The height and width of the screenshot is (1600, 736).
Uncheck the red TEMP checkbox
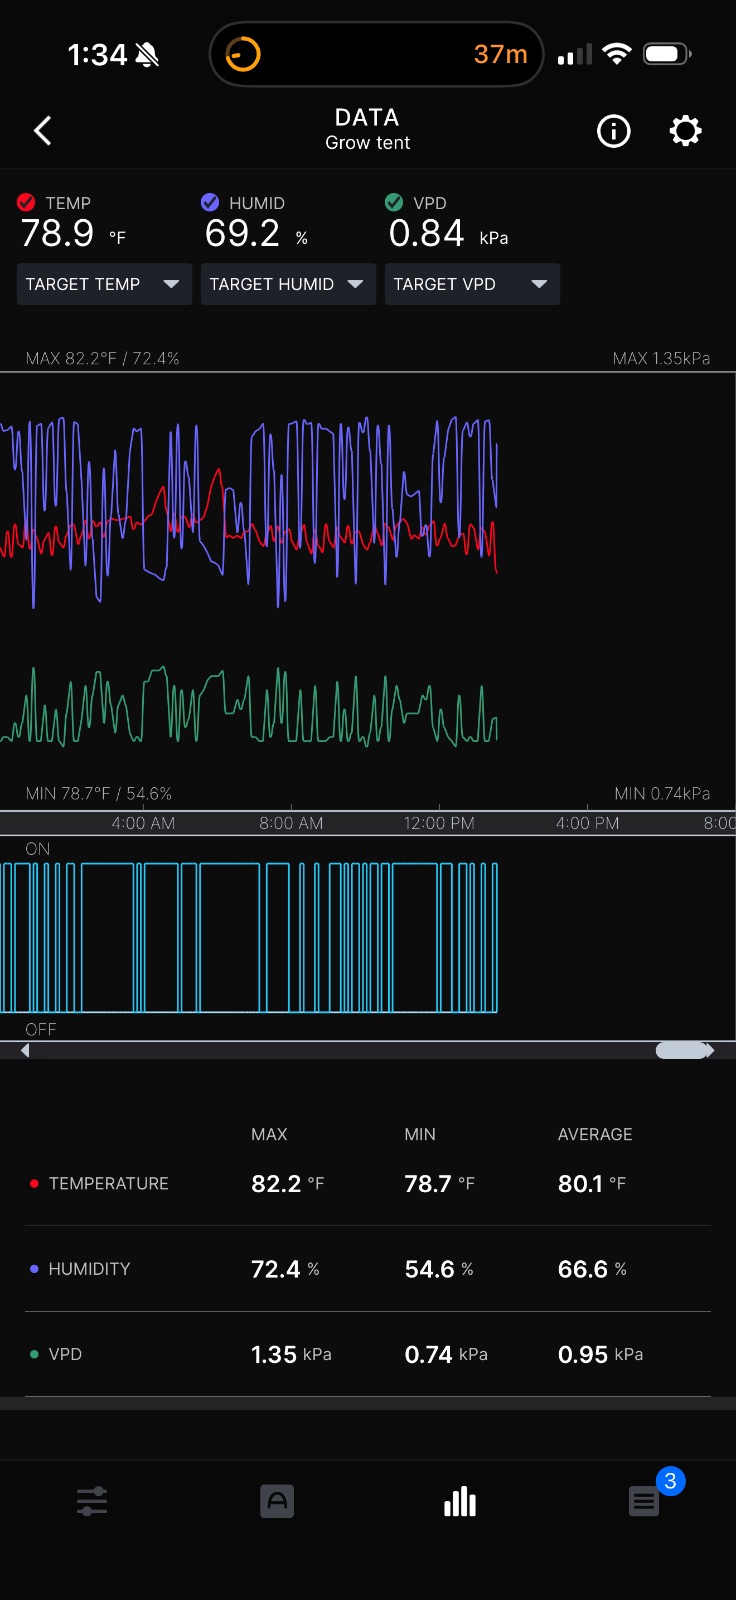[27, 202]
